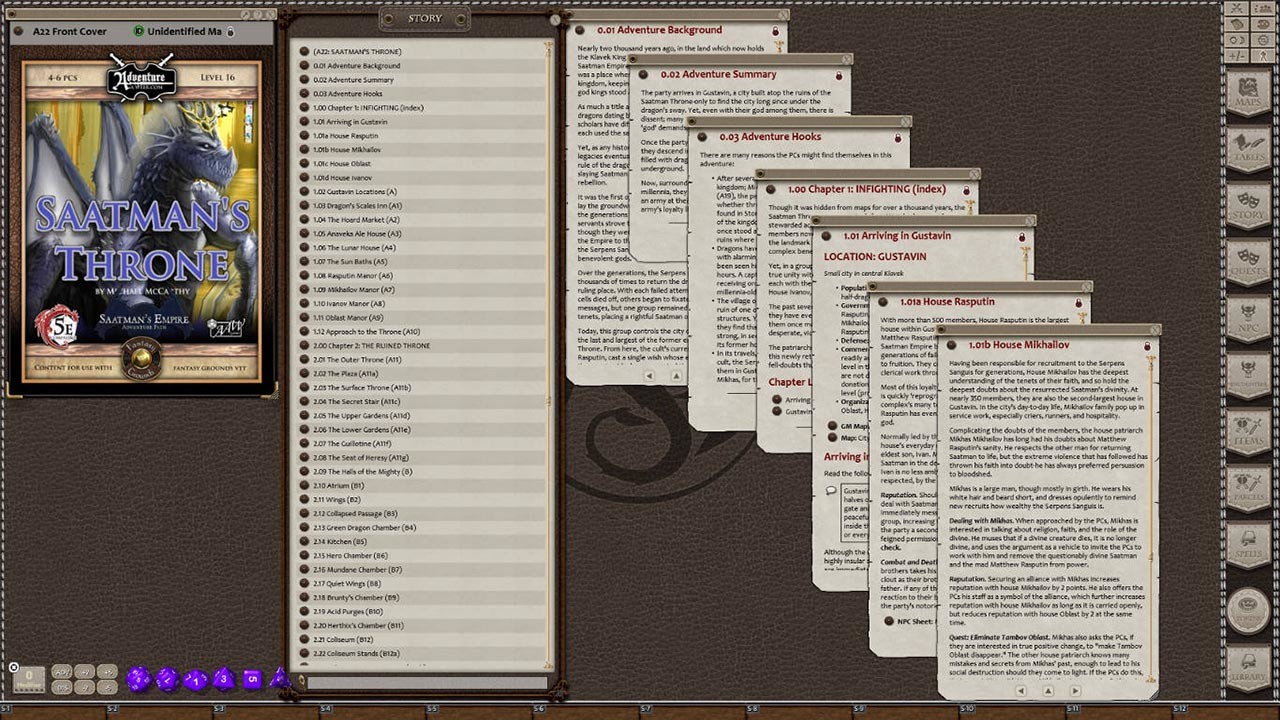Roll the purple d4 die
Image resolution: width=1280 pixels, height=720 pixels.
point(279,680)
